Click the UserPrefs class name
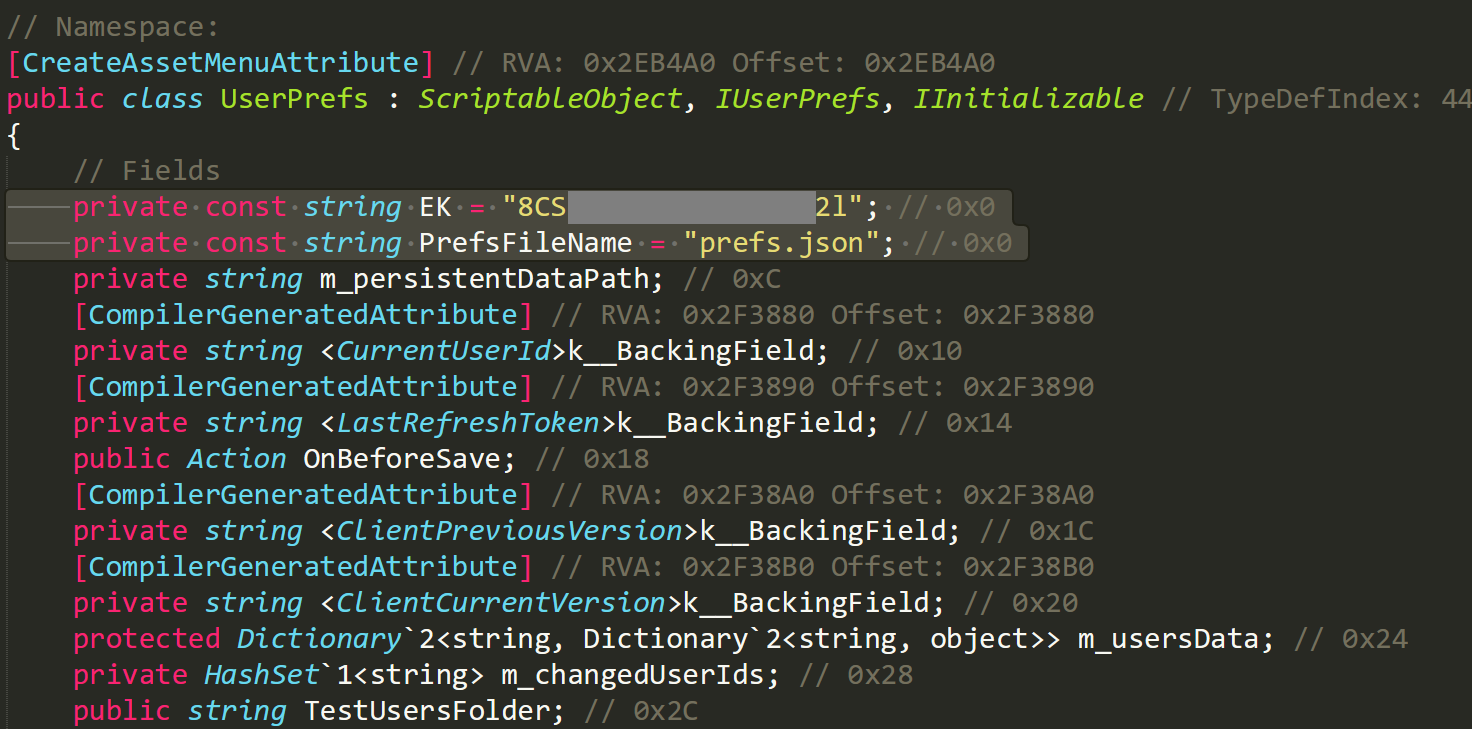 click(x=294, y=99)
